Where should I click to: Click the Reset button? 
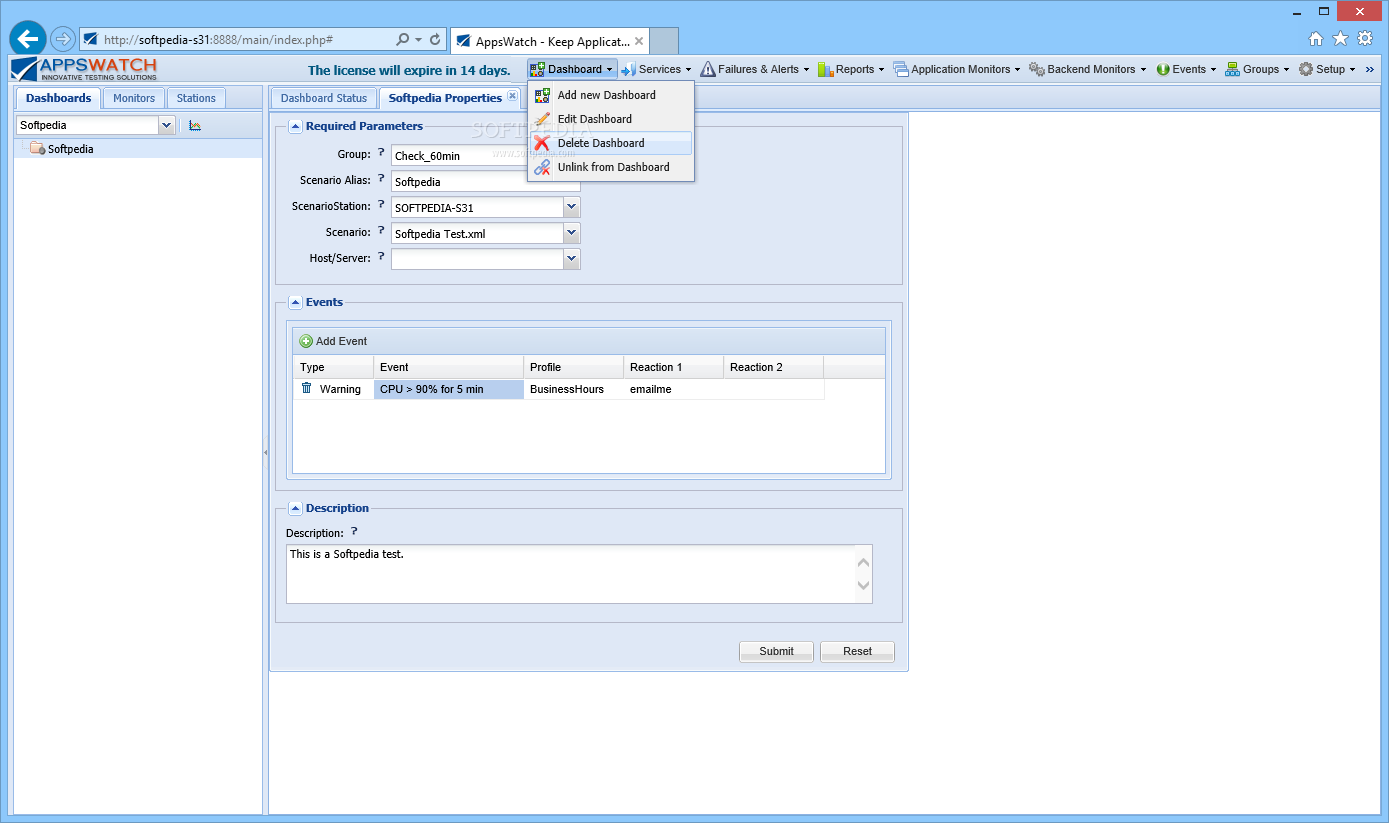point(857,651)
